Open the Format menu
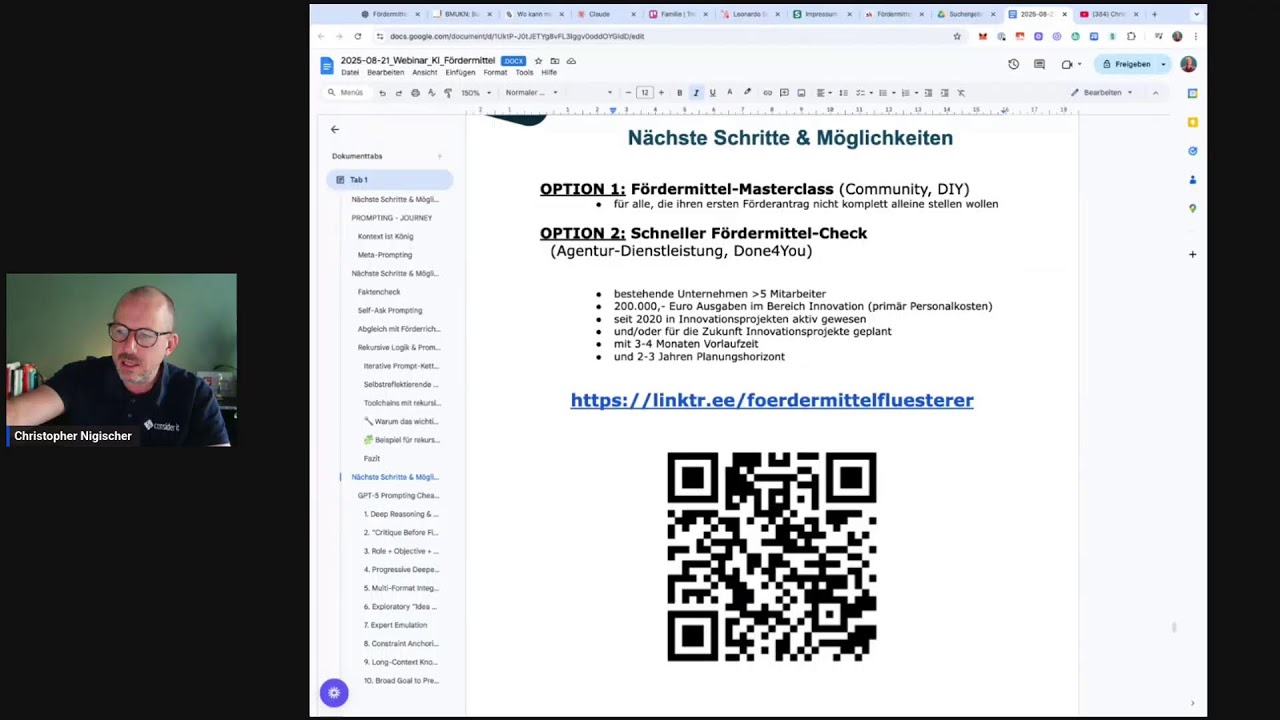 [495, 73]
